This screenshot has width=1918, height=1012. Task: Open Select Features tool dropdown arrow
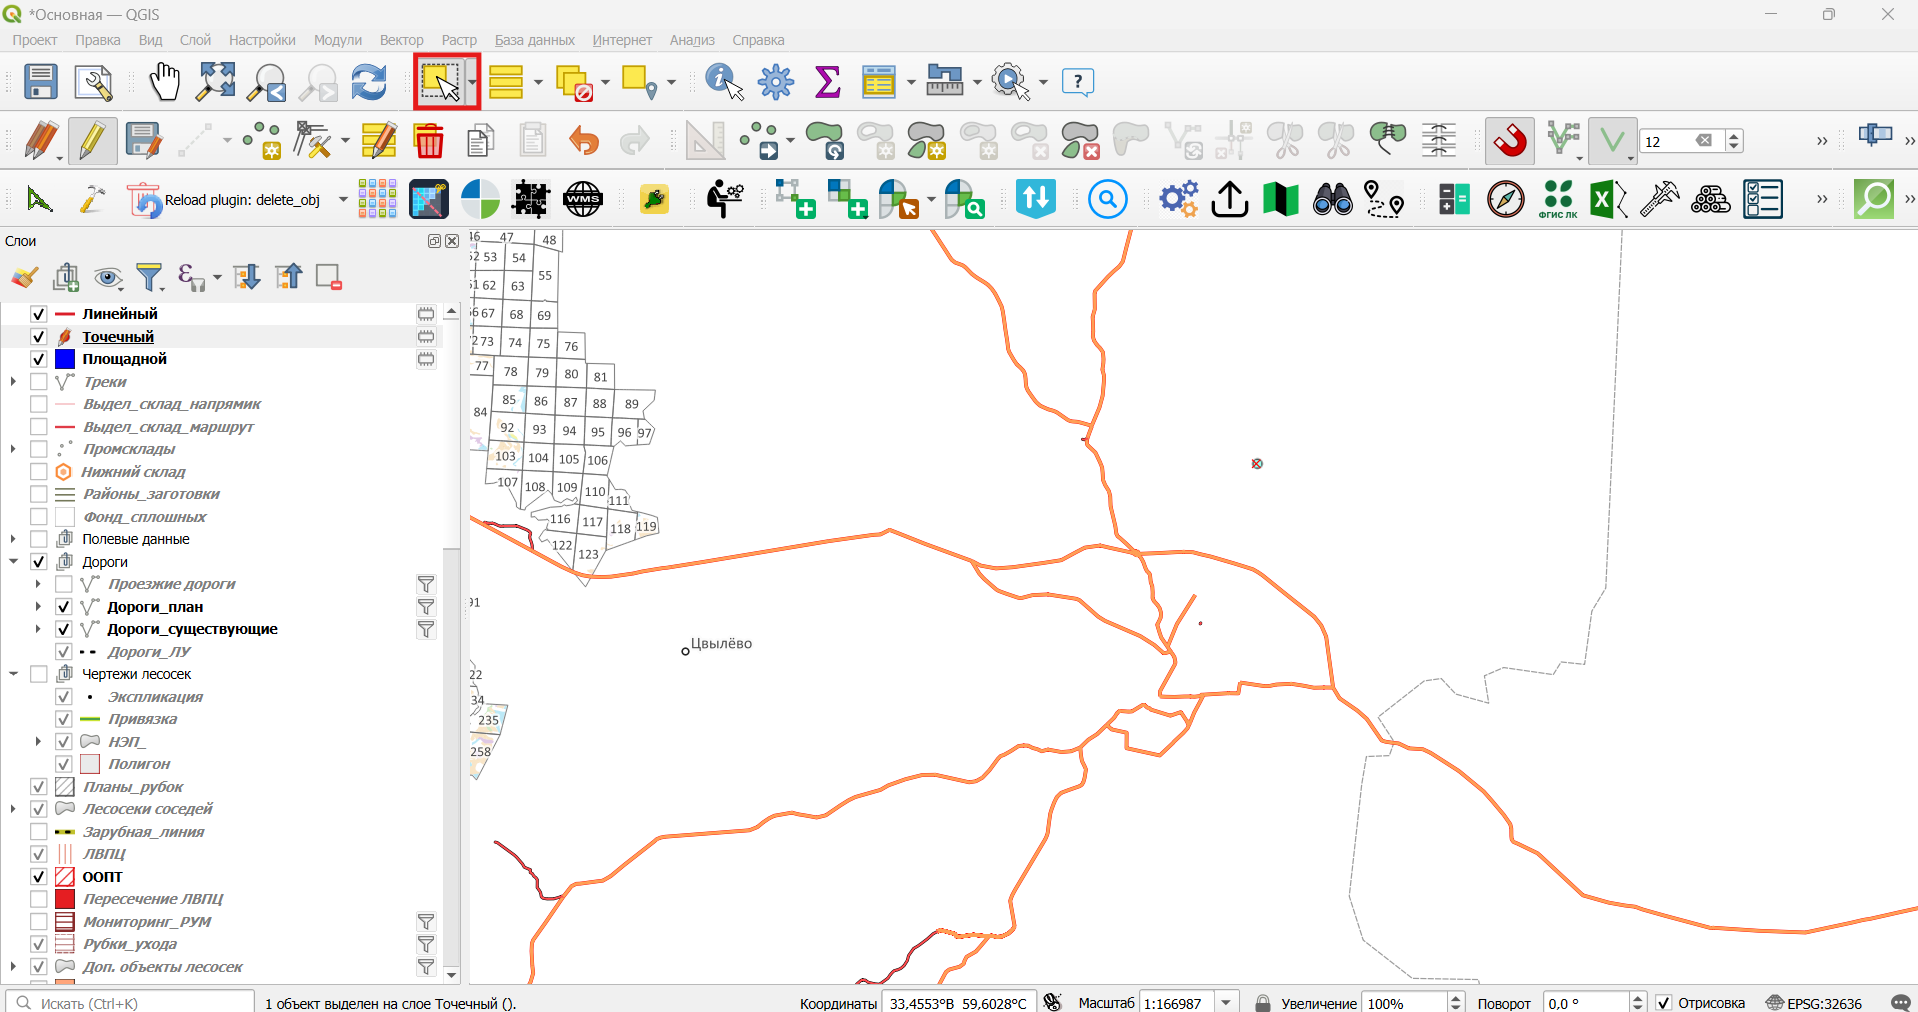[471, 82]
